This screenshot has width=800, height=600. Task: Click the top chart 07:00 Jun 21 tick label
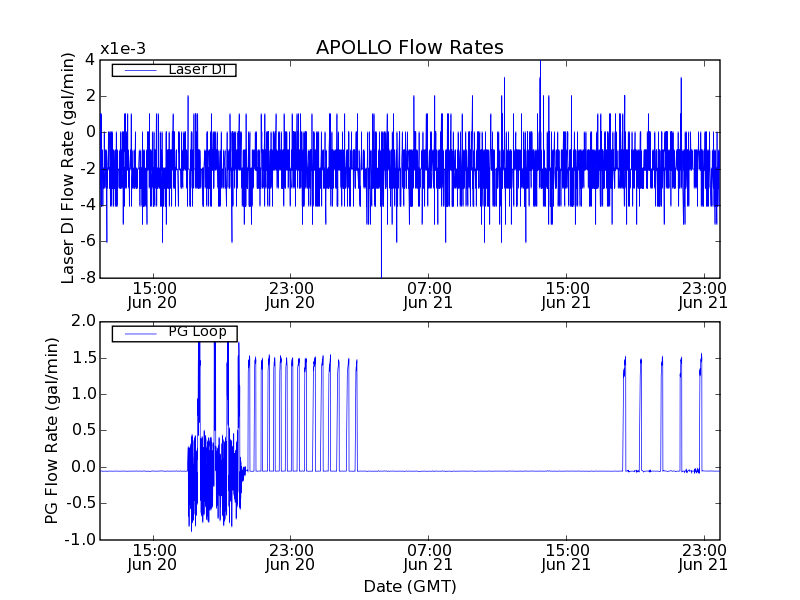428,295
